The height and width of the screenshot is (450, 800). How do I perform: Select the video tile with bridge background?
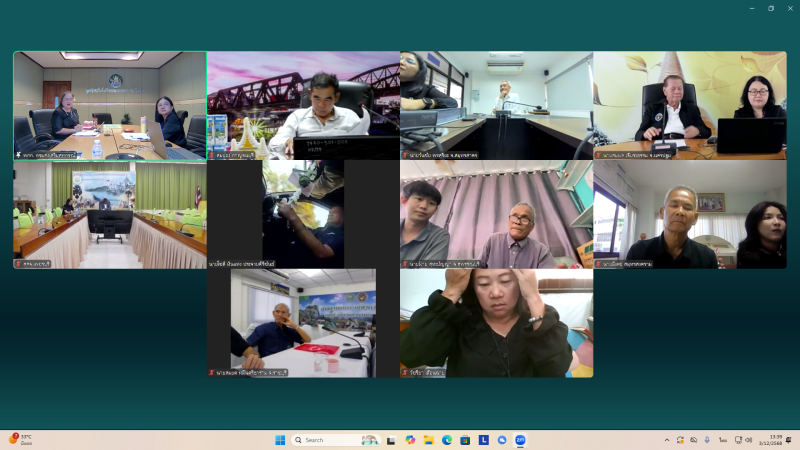(x=303, y=105)
